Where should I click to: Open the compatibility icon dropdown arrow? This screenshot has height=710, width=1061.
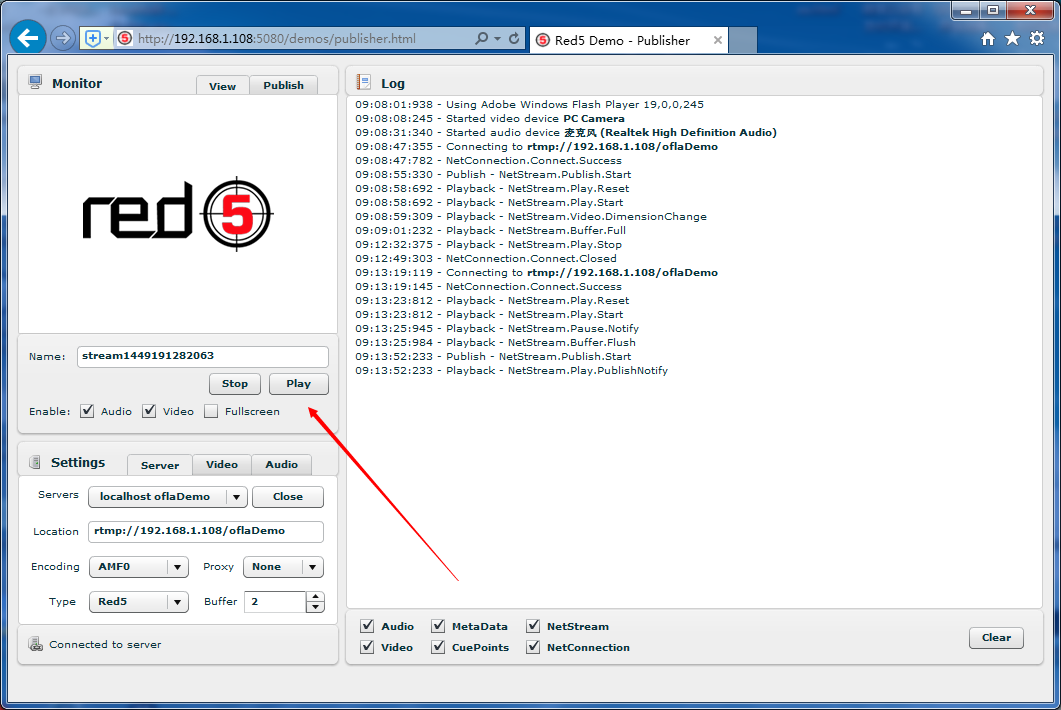click(106, 39)
